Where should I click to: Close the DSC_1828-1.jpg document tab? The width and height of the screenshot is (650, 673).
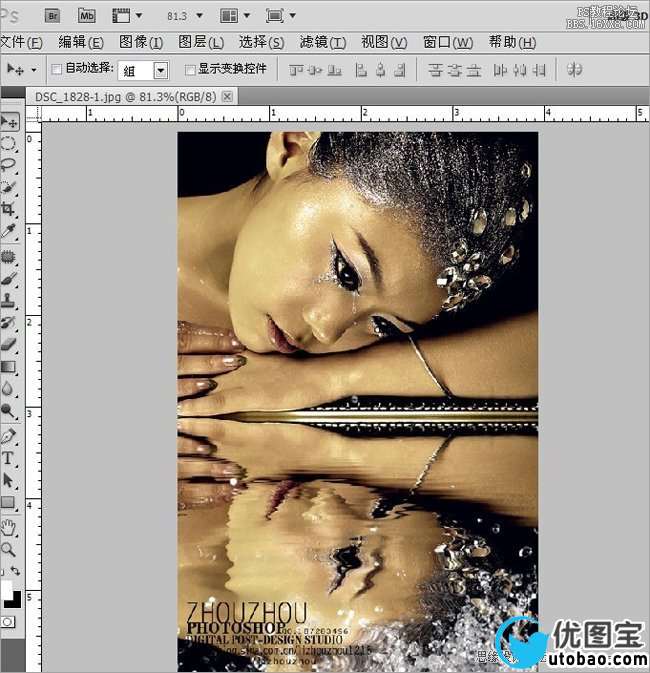pos(228,97)
